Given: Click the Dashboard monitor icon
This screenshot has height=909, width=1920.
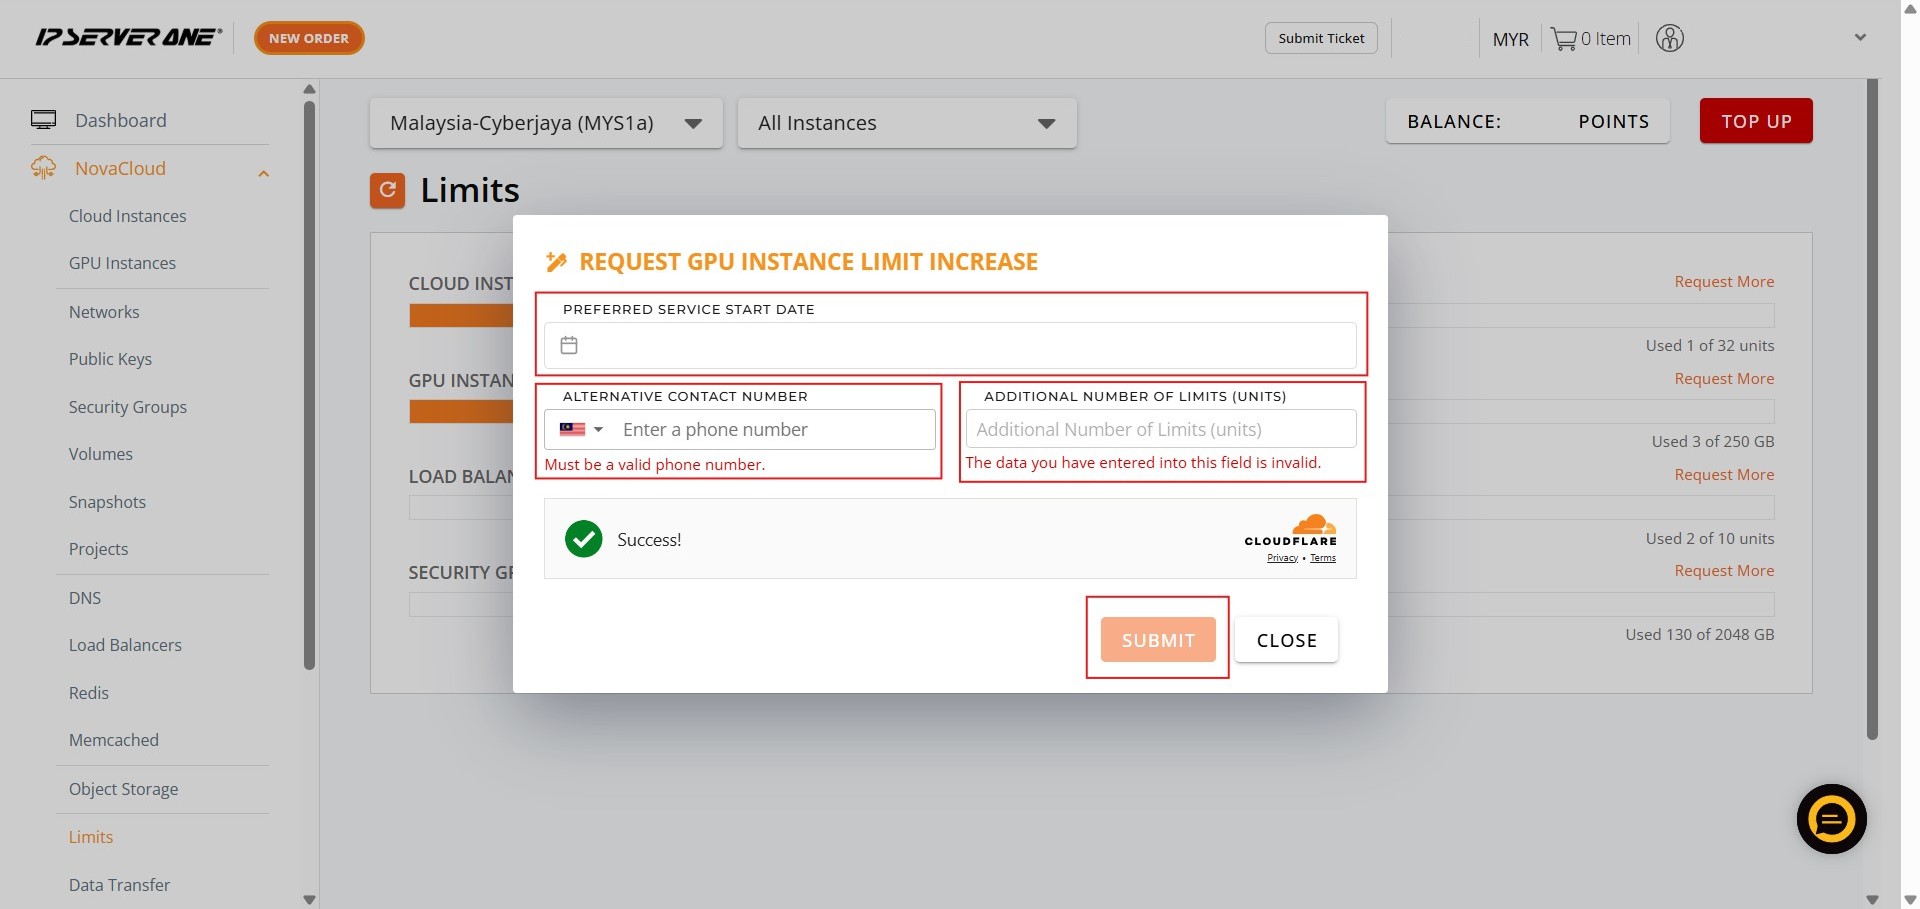Looking at the screenshot, I should pos(43,120).
